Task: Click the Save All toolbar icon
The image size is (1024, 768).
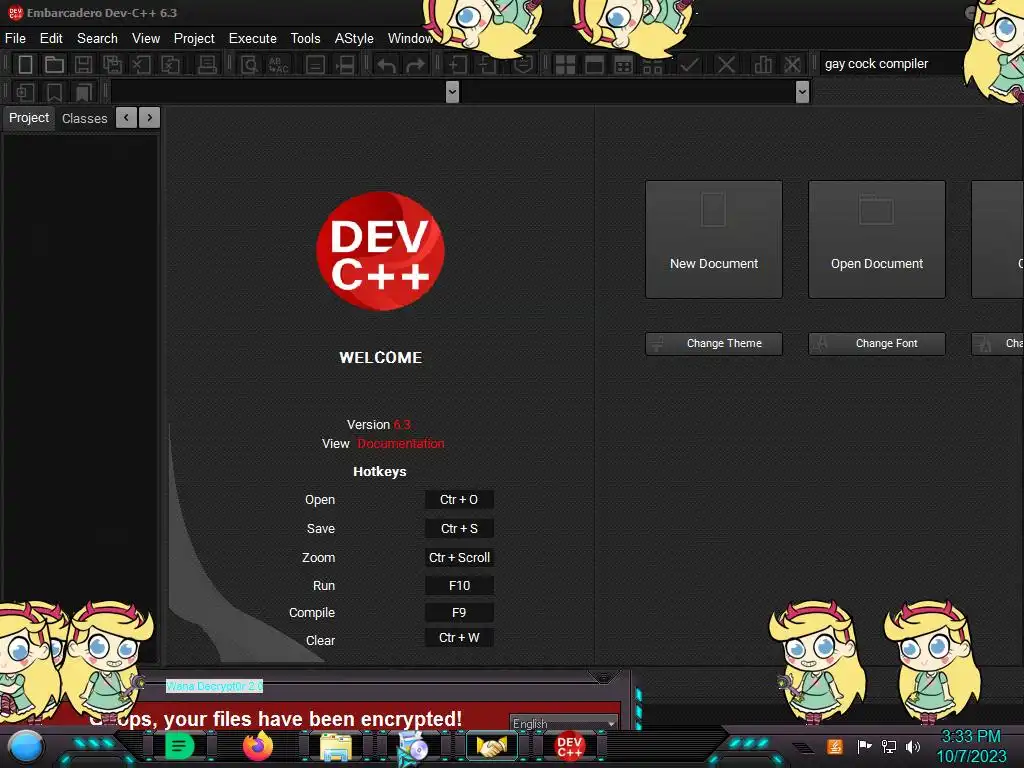Action: [x=112, y=65]
